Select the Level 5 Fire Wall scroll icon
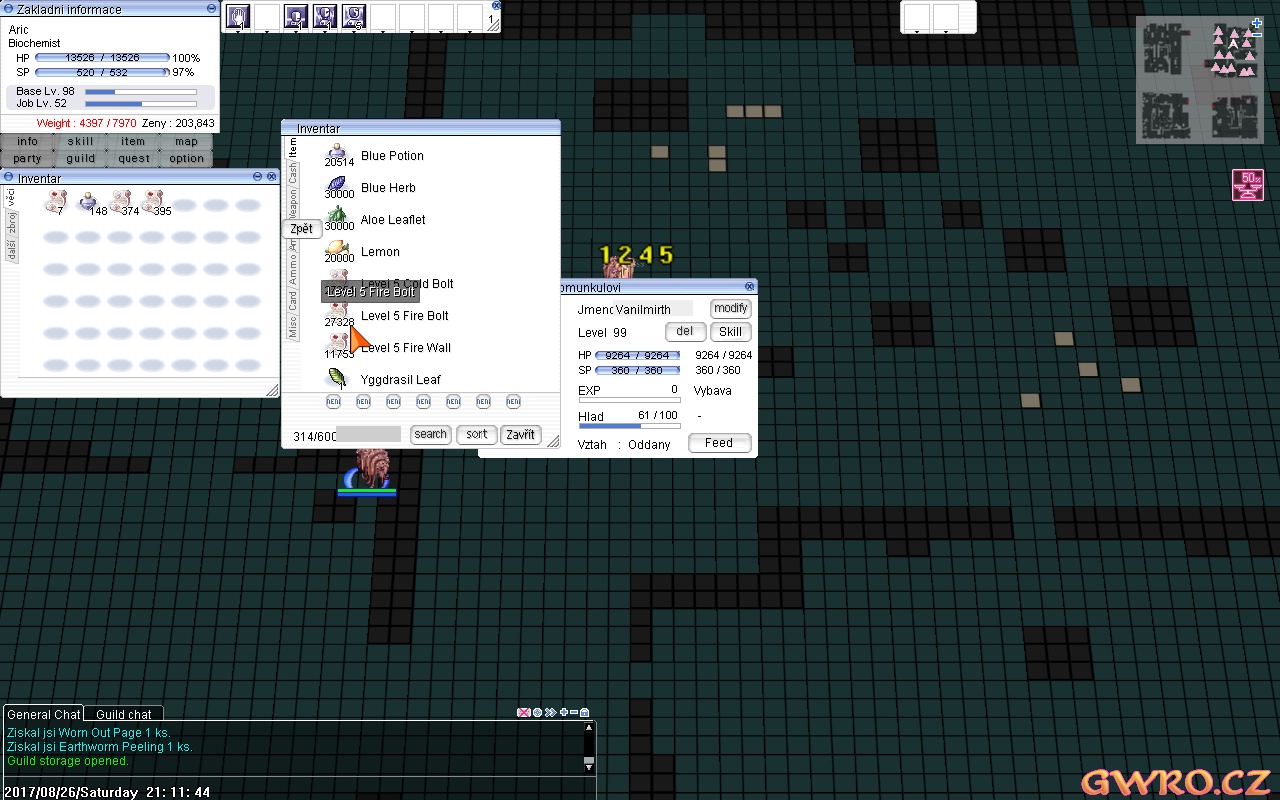The image size is (1280, 800). 338,343
